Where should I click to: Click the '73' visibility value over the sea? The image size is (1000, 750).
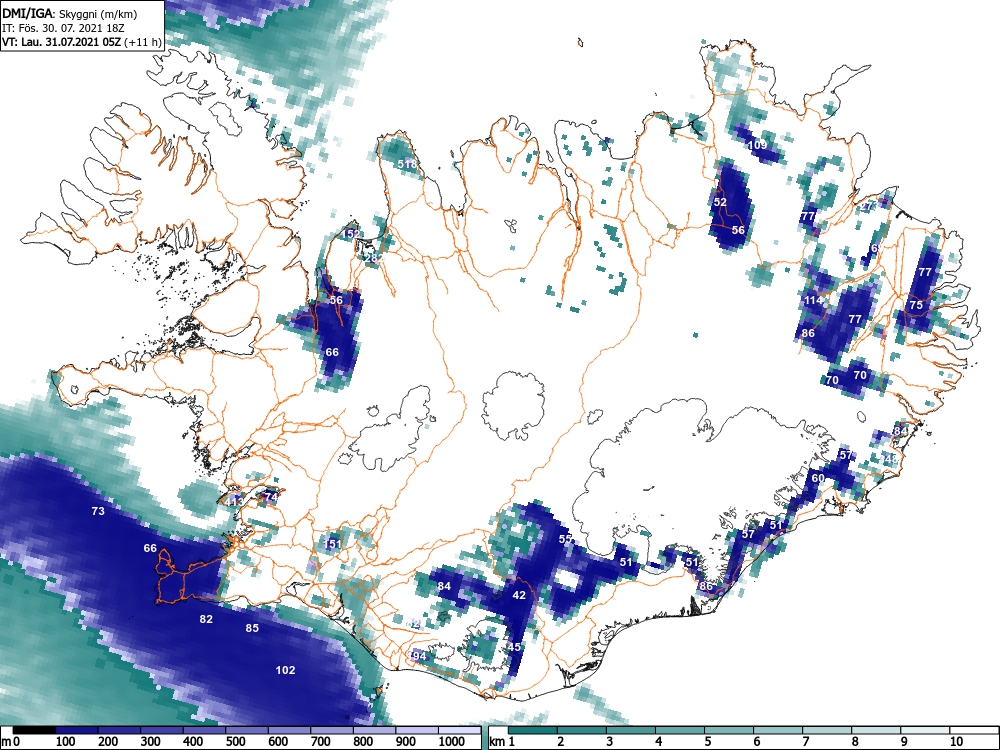98,511
